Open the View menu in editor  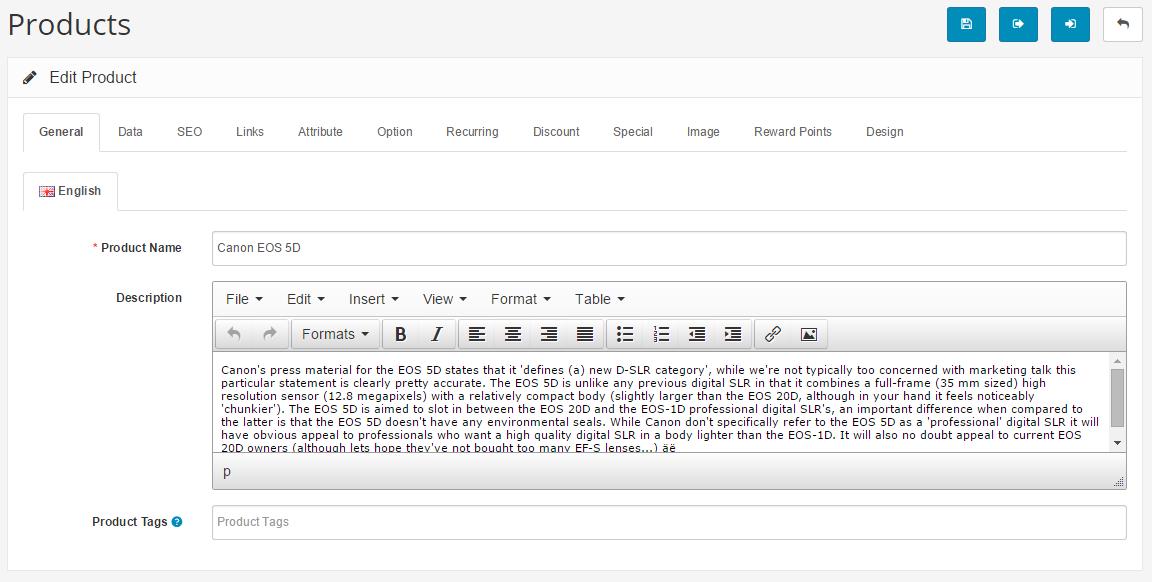point(444,299)
